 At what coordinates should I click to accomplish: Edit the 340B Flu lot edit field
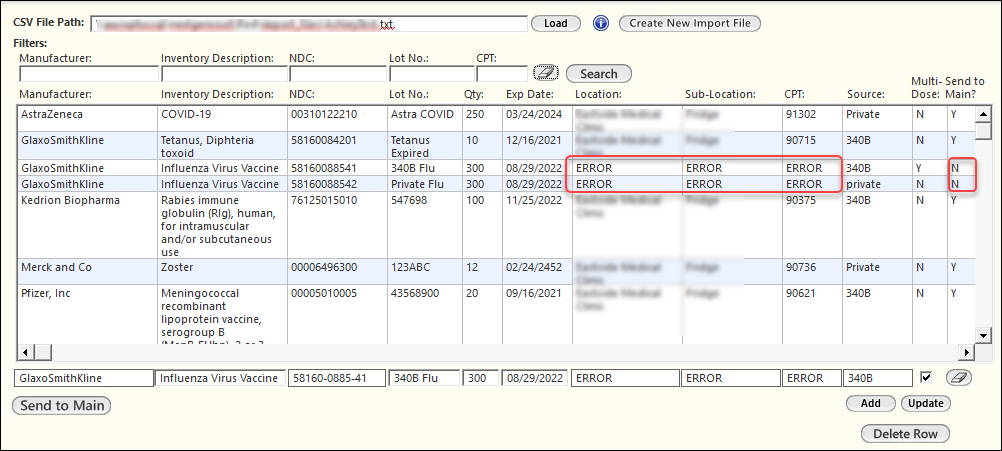[x=424, y=378]
